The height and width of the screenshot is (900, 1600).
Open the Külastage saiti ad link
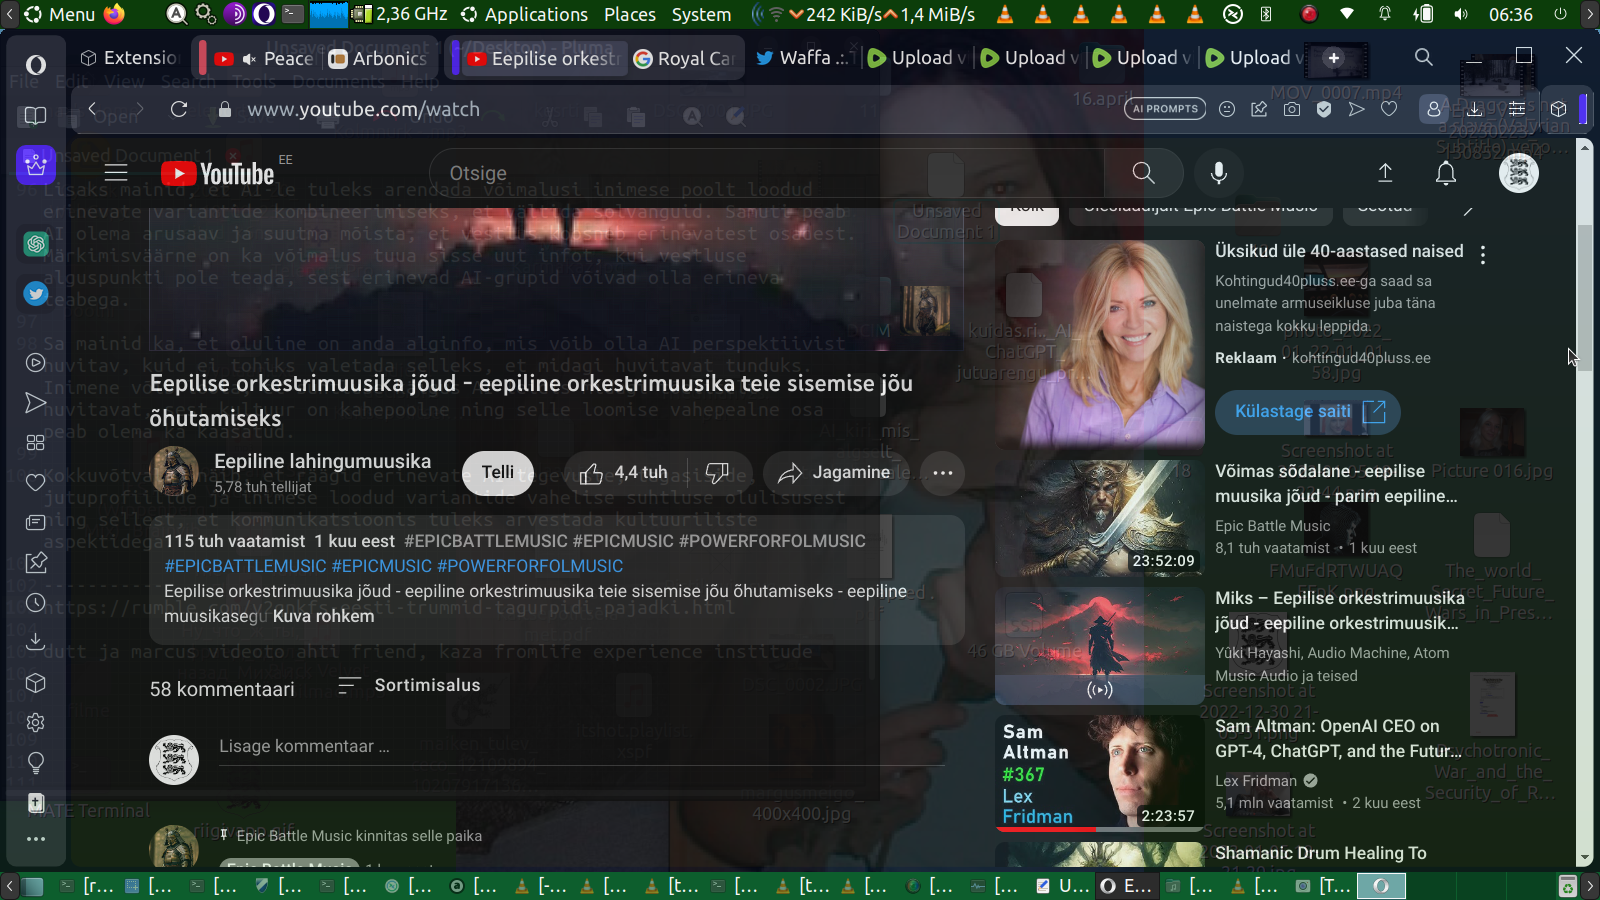[x=1308, y=411]
